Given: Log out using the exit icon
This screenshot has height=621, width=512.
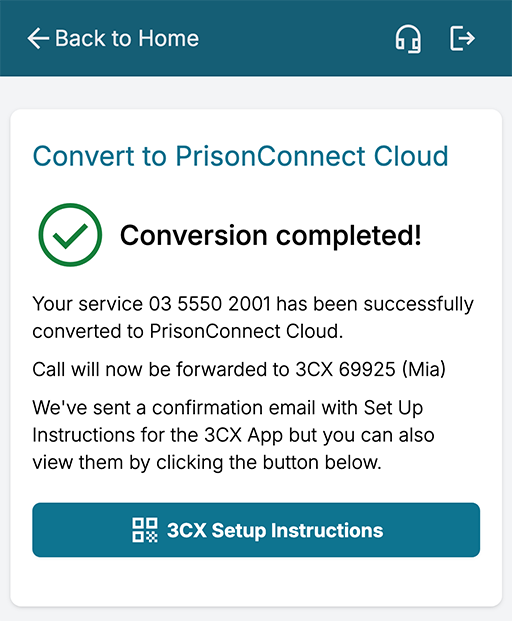Looking at the screenshot, I should click(x=462, y=38).
